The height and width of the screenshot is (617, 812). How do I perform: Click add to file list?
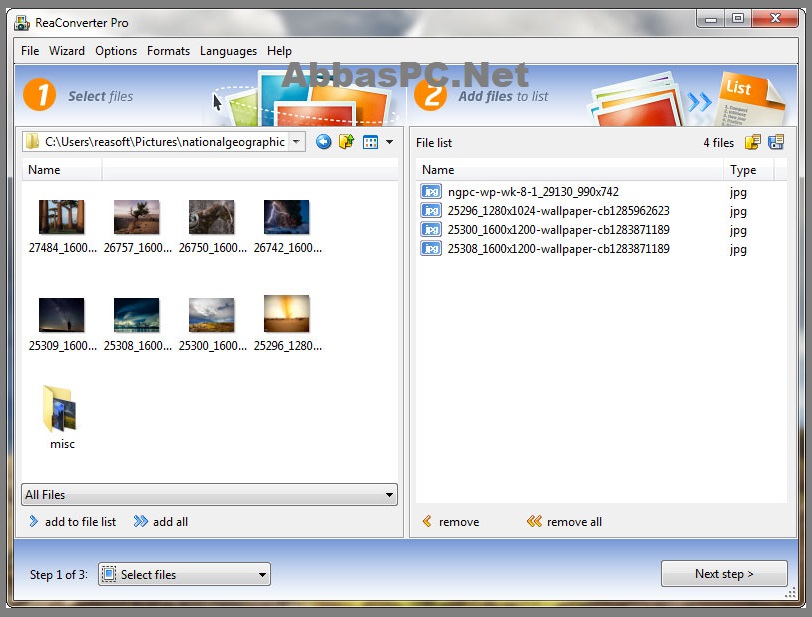click(80, 522)
